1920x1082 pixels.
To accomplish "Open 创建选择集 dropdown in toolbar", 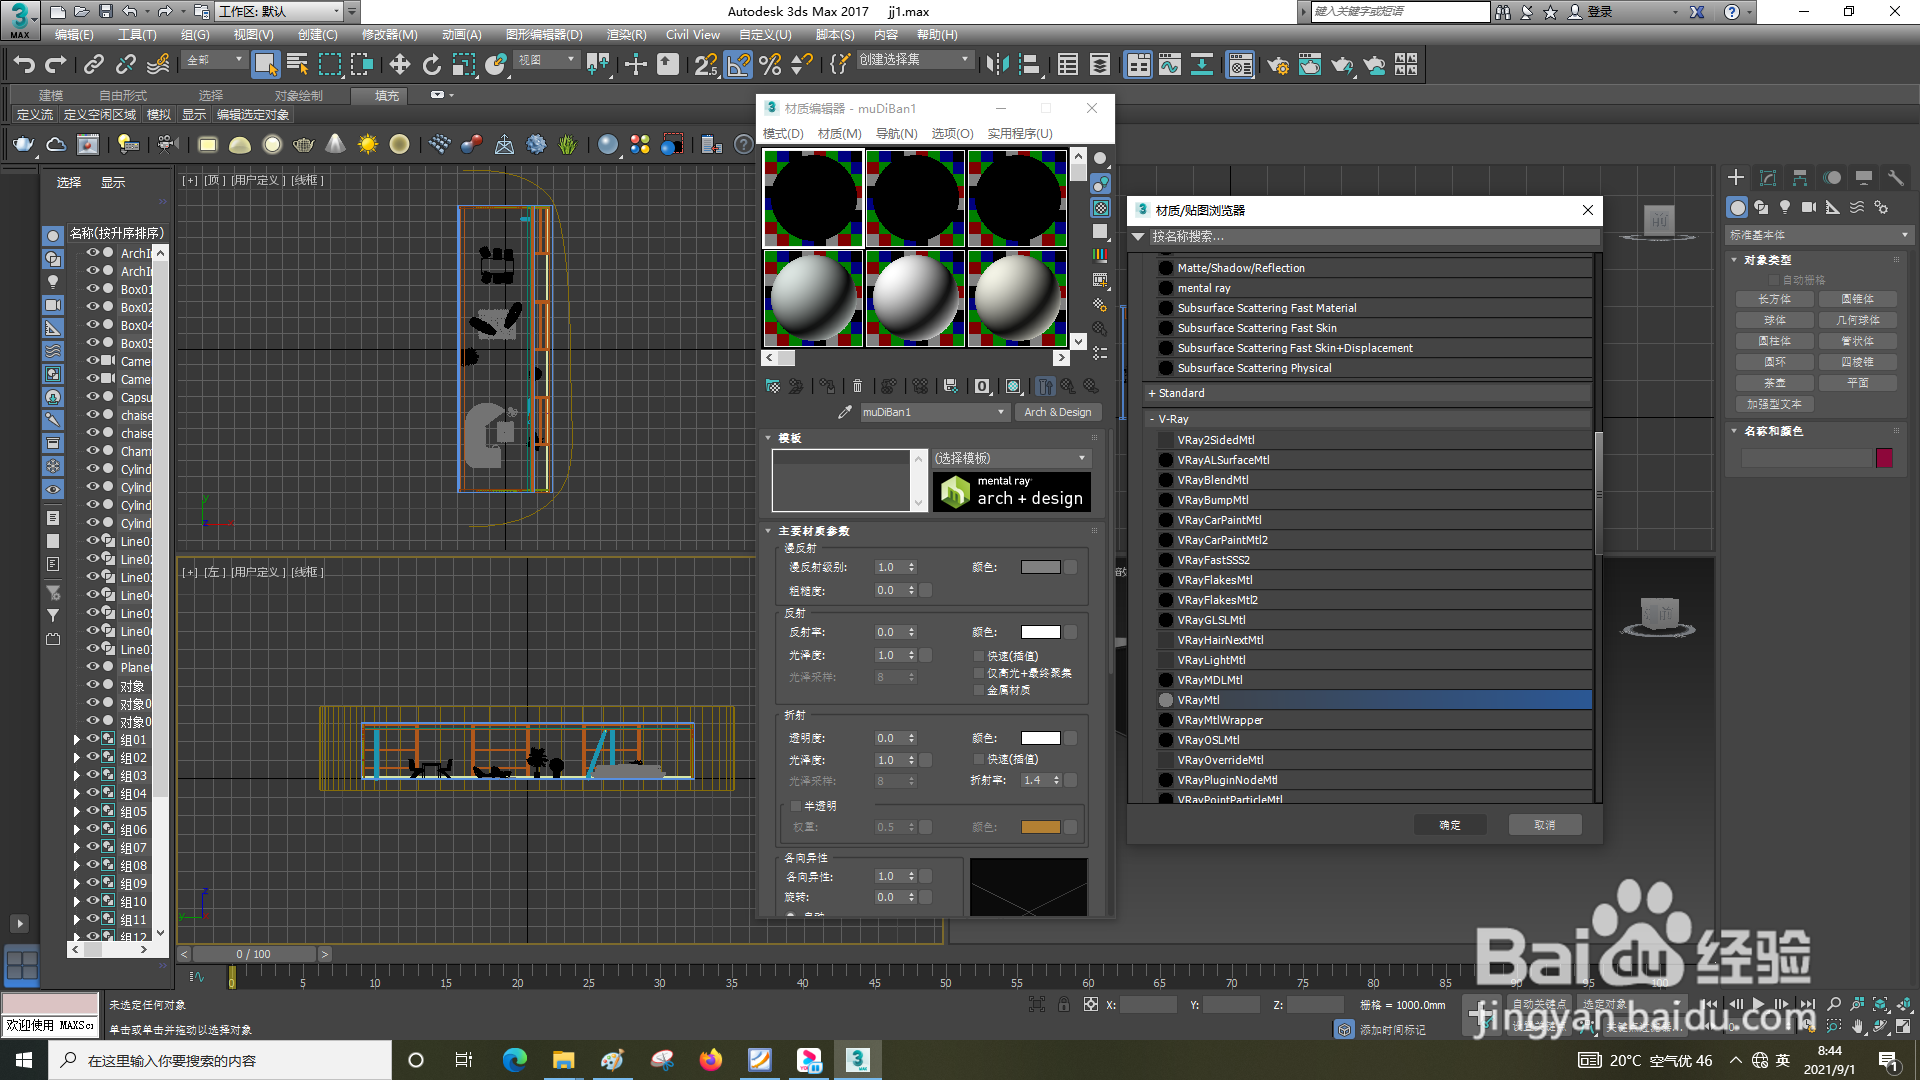I will (x=914, y=60).
